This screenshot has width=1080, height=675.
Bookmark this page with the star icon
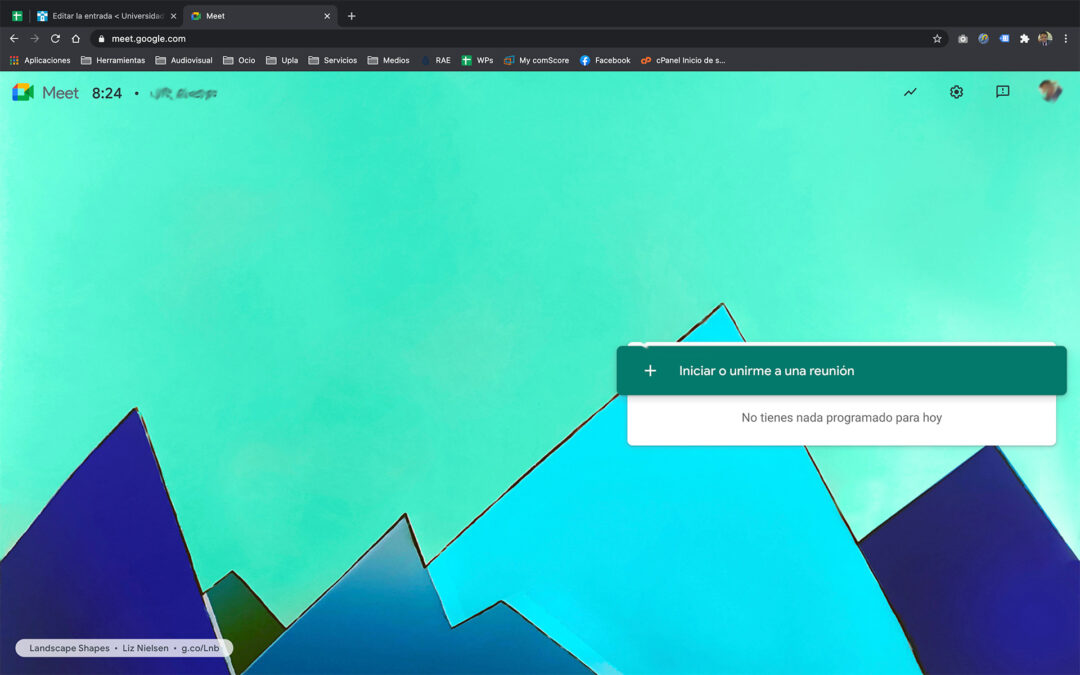coord(937,39)
